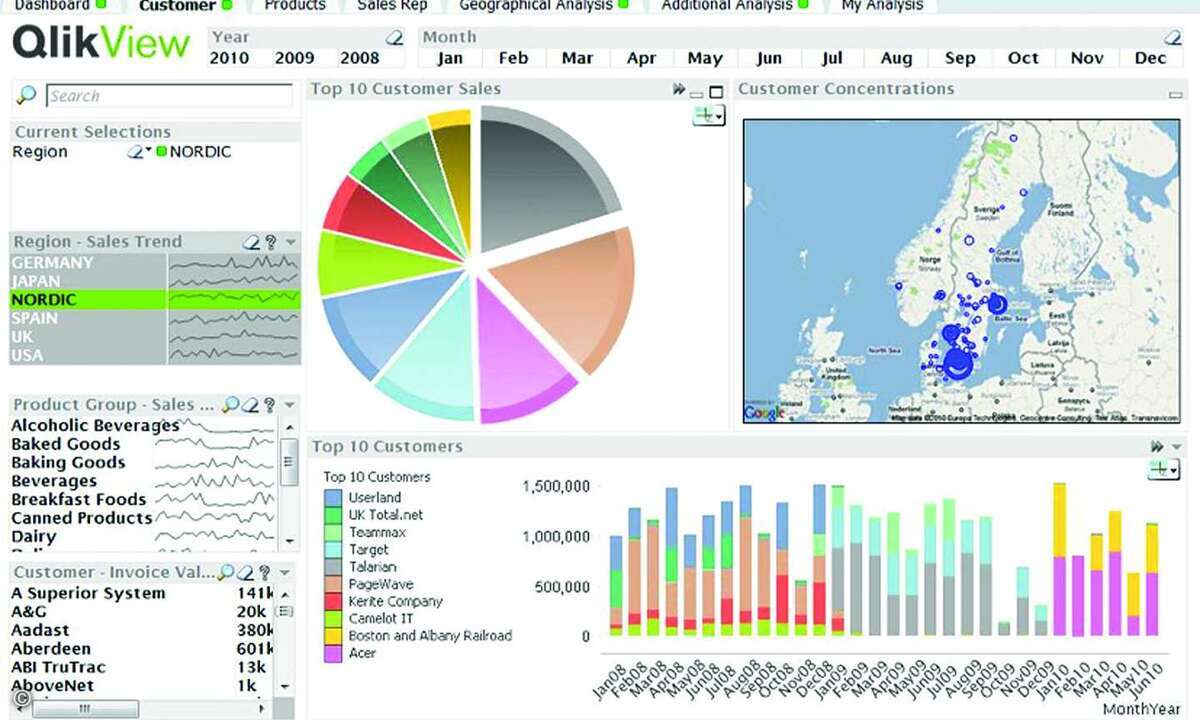Viewport: 1200px width, 720px height.
Task: Open search in Customer - Invoice Value box
Action: (x=227, y=573)
